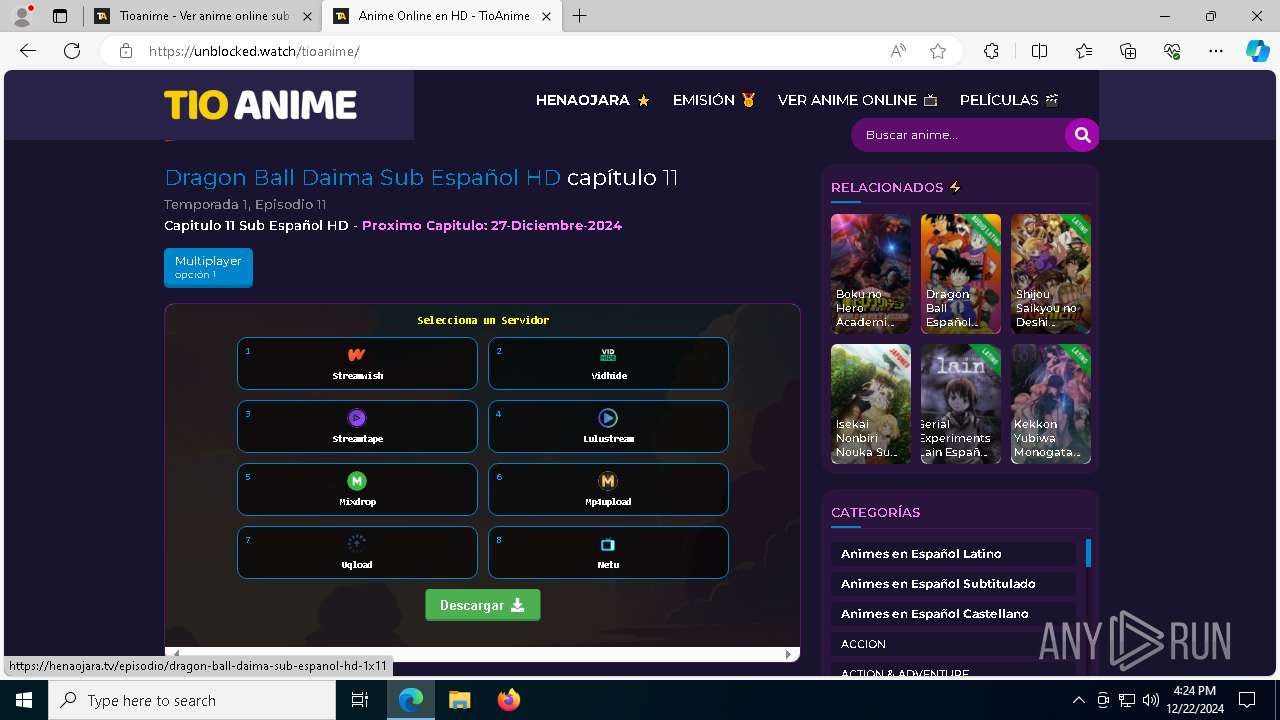Open the Dragon Ball Daima title link
The width and height of the screenshot is (1280, 720).
(x=362, y=178)
